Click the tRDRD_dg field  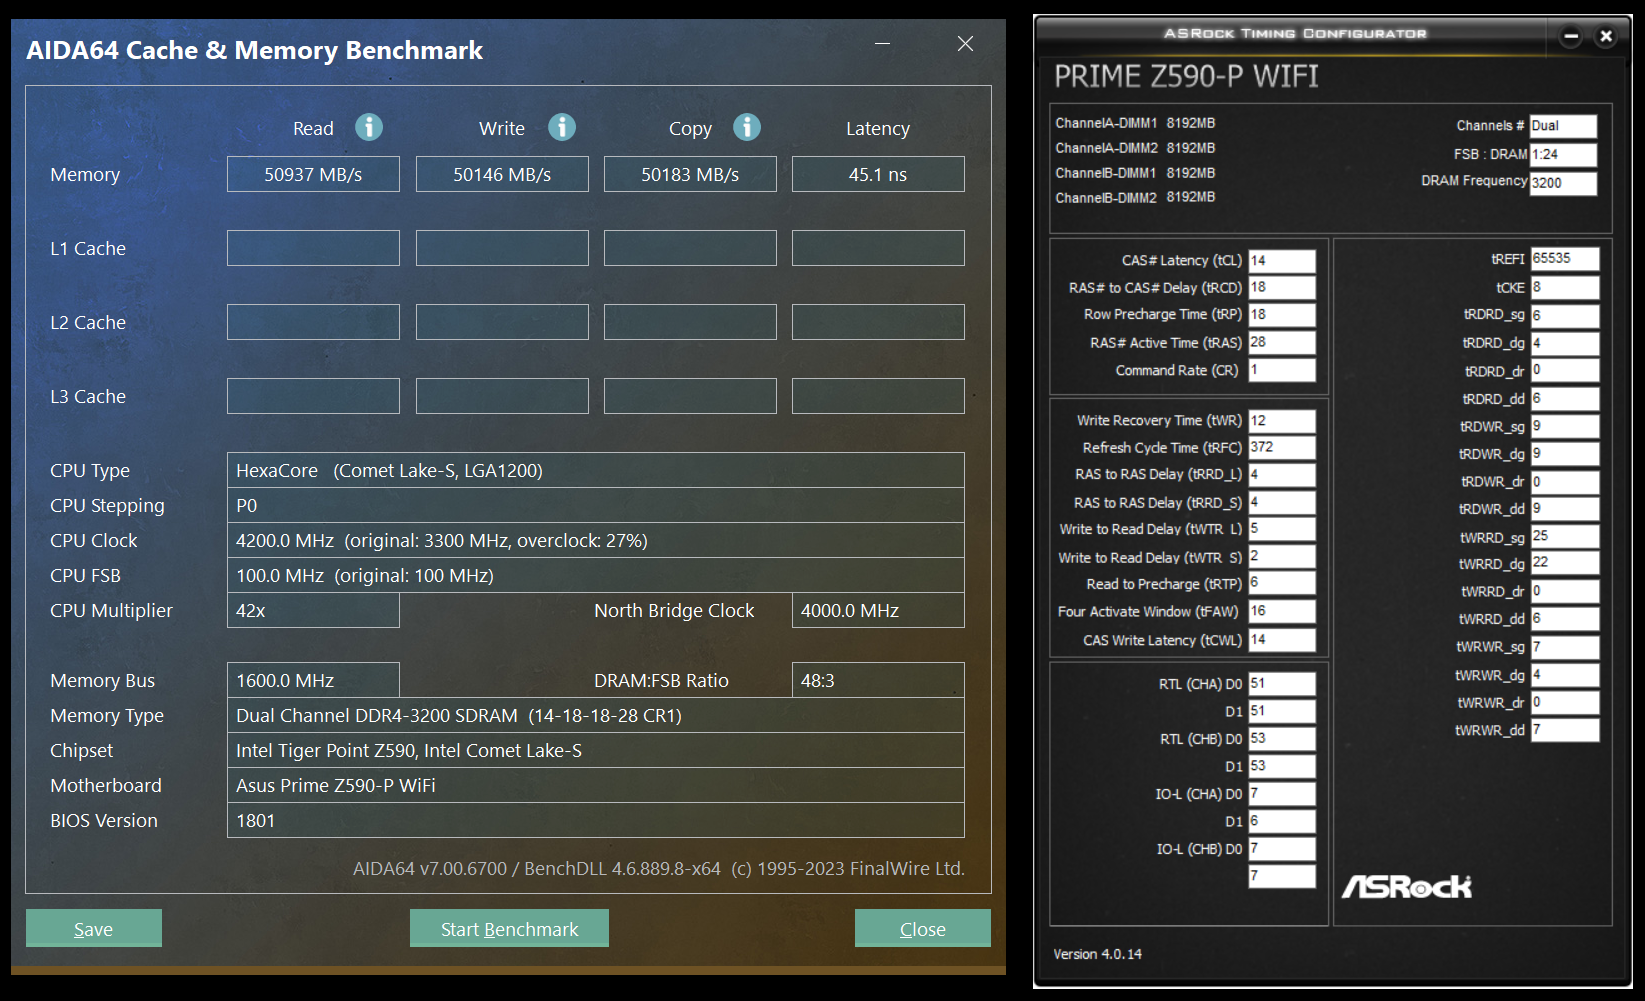1565,343
